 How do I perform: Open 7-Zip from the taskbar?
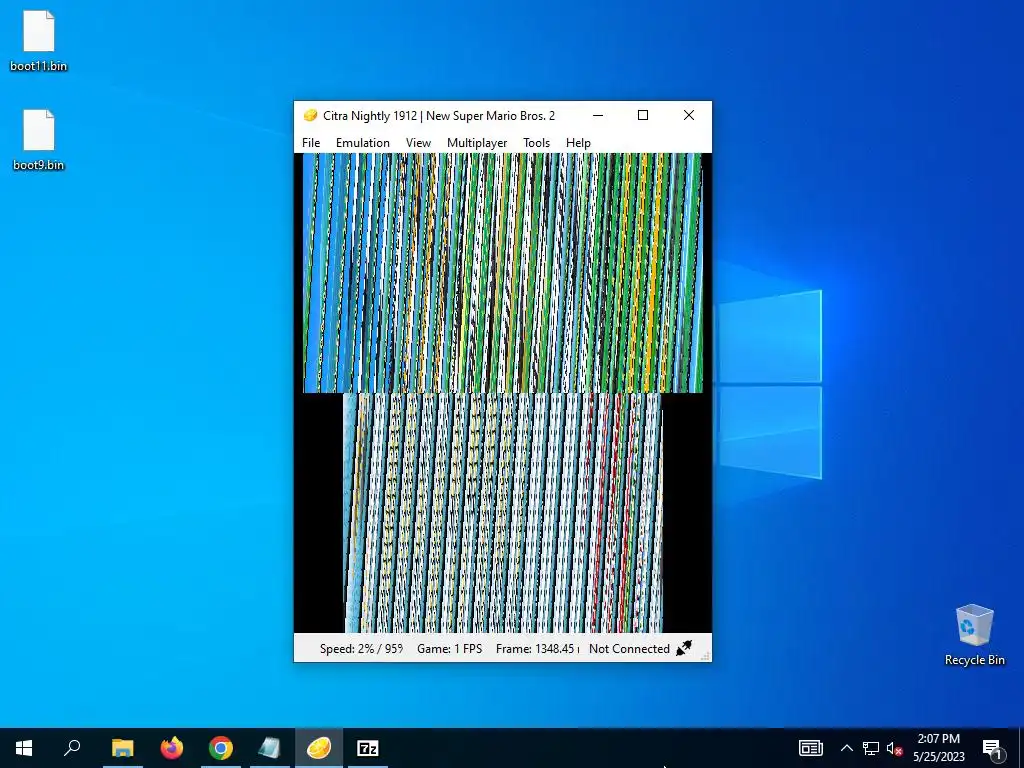[368, 748]
